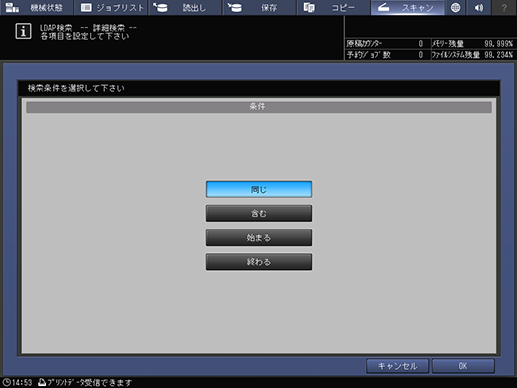
Task: Click the メモリー残量 99.999% memory value
Action: pyautogui.click(x=498, y=44)
